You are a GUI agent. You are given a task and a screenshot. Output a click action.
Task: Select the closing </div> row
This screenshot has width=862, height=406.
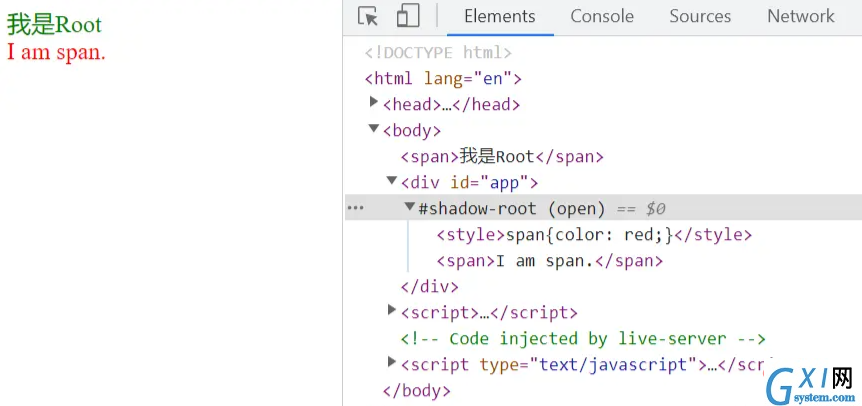click(x=429, y=287)
